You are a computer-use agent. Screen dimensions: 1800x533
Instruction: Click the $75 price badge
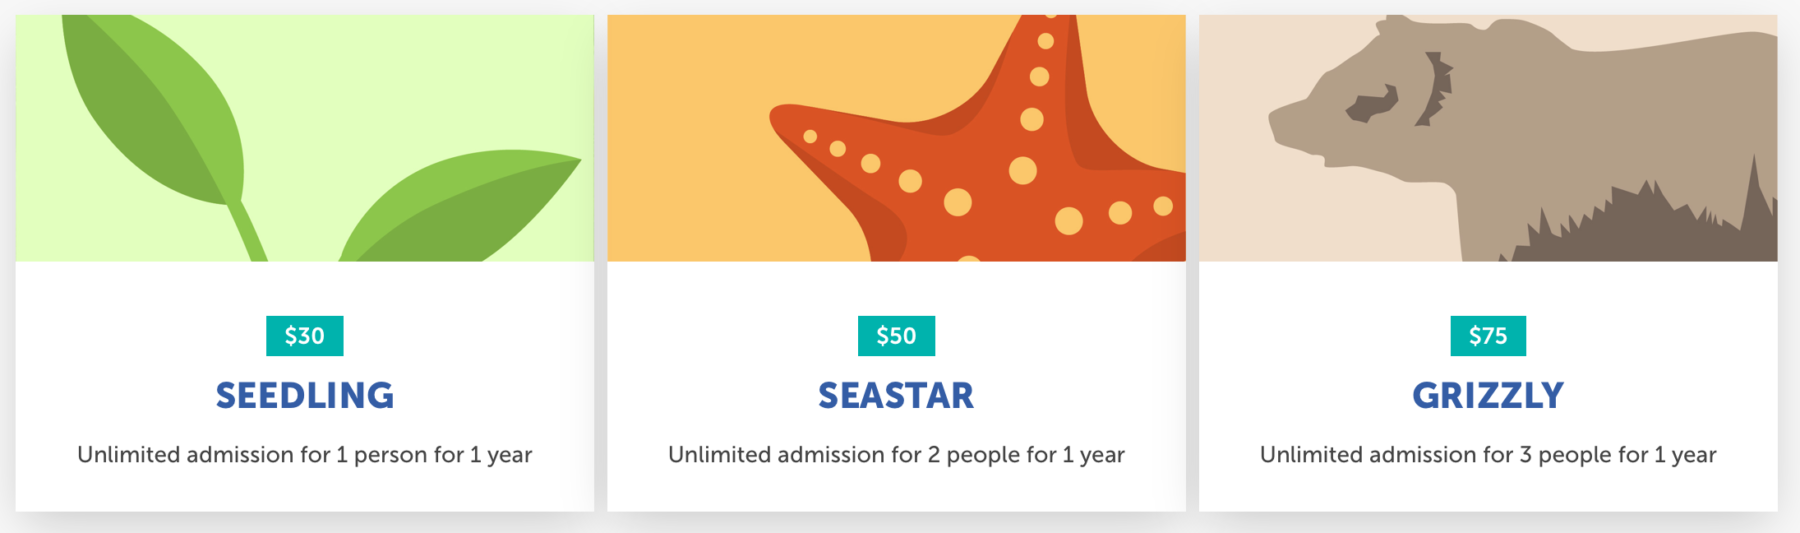(x=1488, y=336)
